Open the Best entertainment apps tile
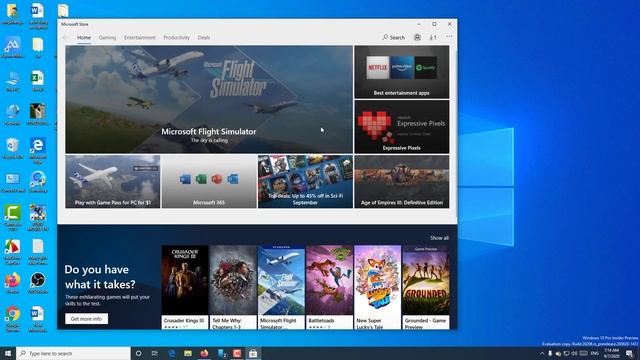 pos(402,72)
